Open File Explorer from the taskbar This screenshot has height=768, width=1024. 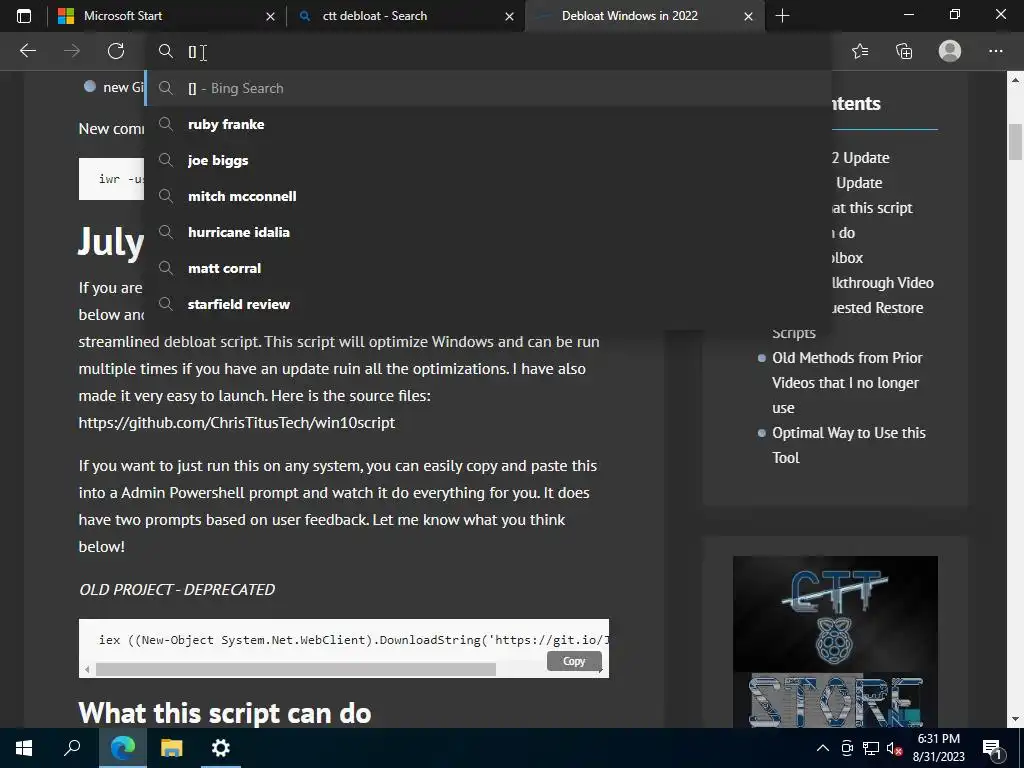(x=172, y=748)
